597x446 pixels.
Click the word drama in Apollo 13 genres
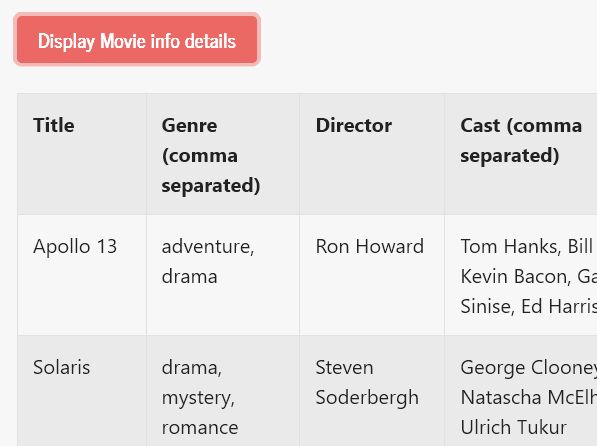(x=189, y=277)
